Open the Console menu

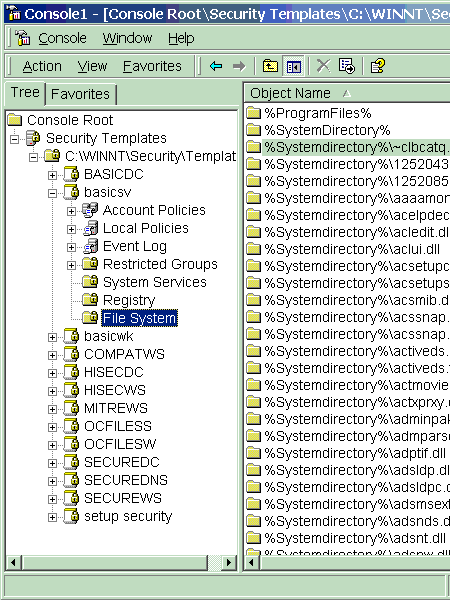62,38
